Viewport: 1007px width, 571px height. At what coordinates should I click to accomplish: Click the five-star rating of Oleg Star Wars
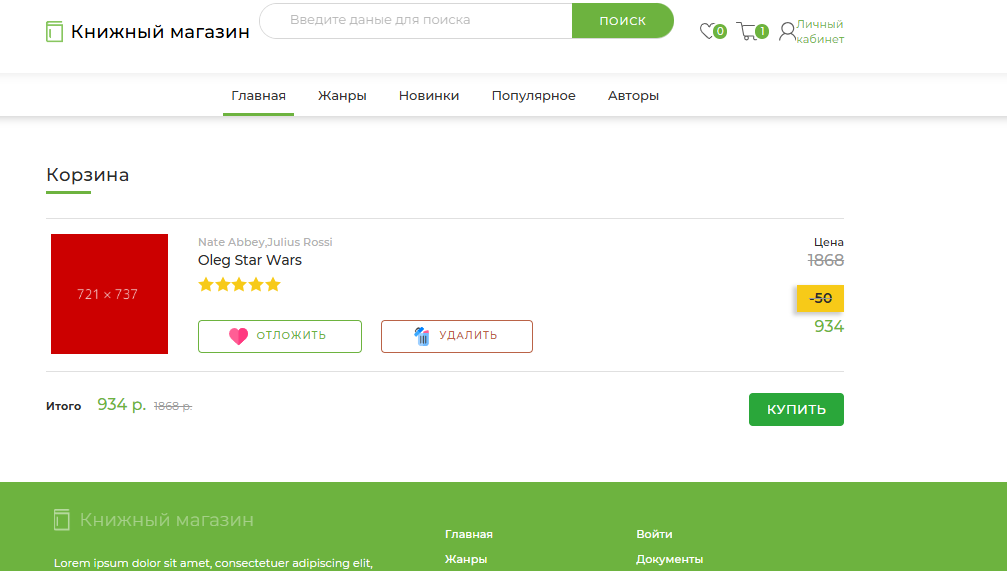tap(239, 285)
